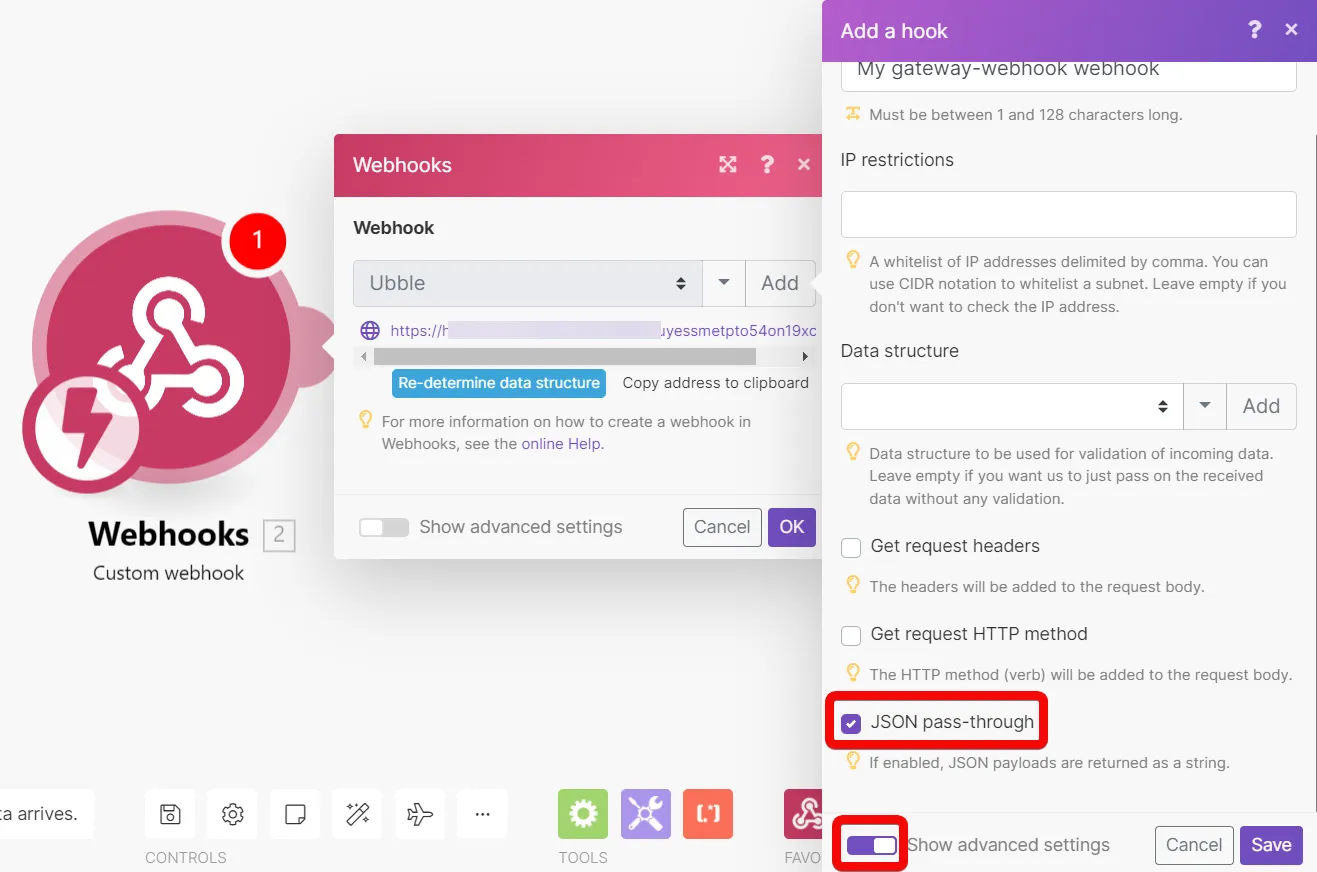Viewport: 1317px width, 872px height.
Task: Click the explain flow airplane icon
Action: pos(420,814)
